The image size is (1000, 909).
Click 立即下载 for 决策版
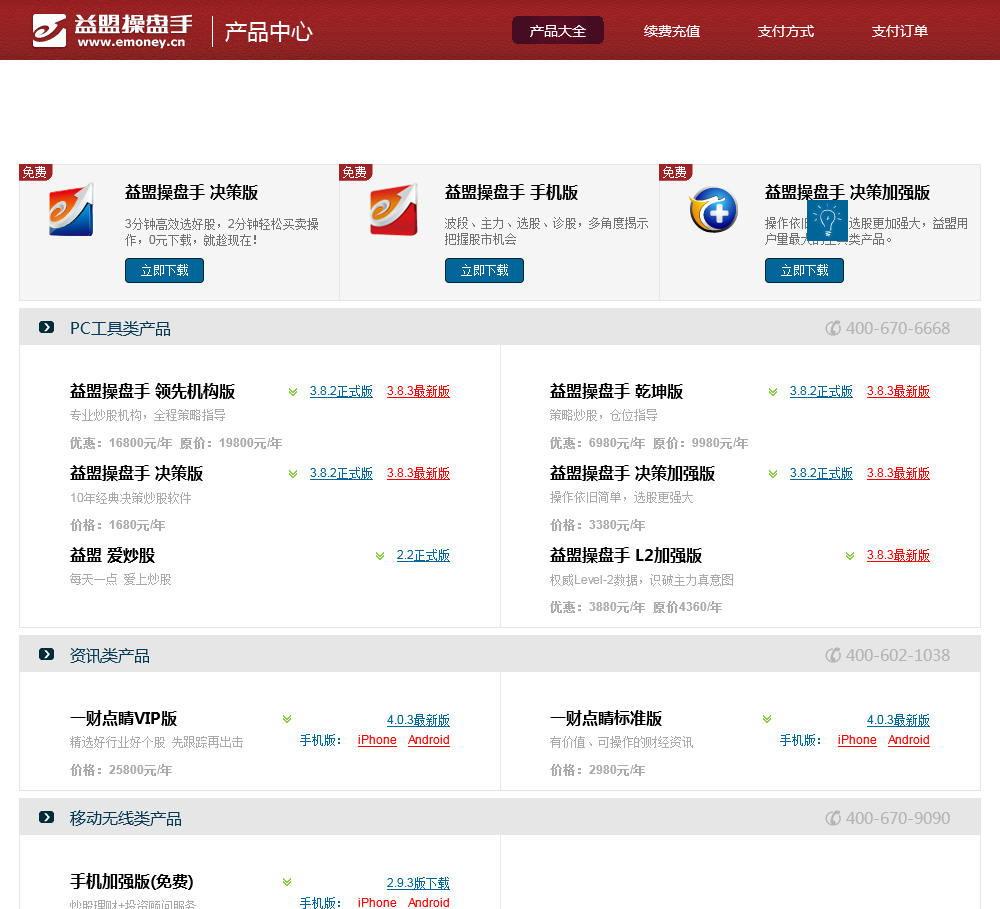click(165, 270)
